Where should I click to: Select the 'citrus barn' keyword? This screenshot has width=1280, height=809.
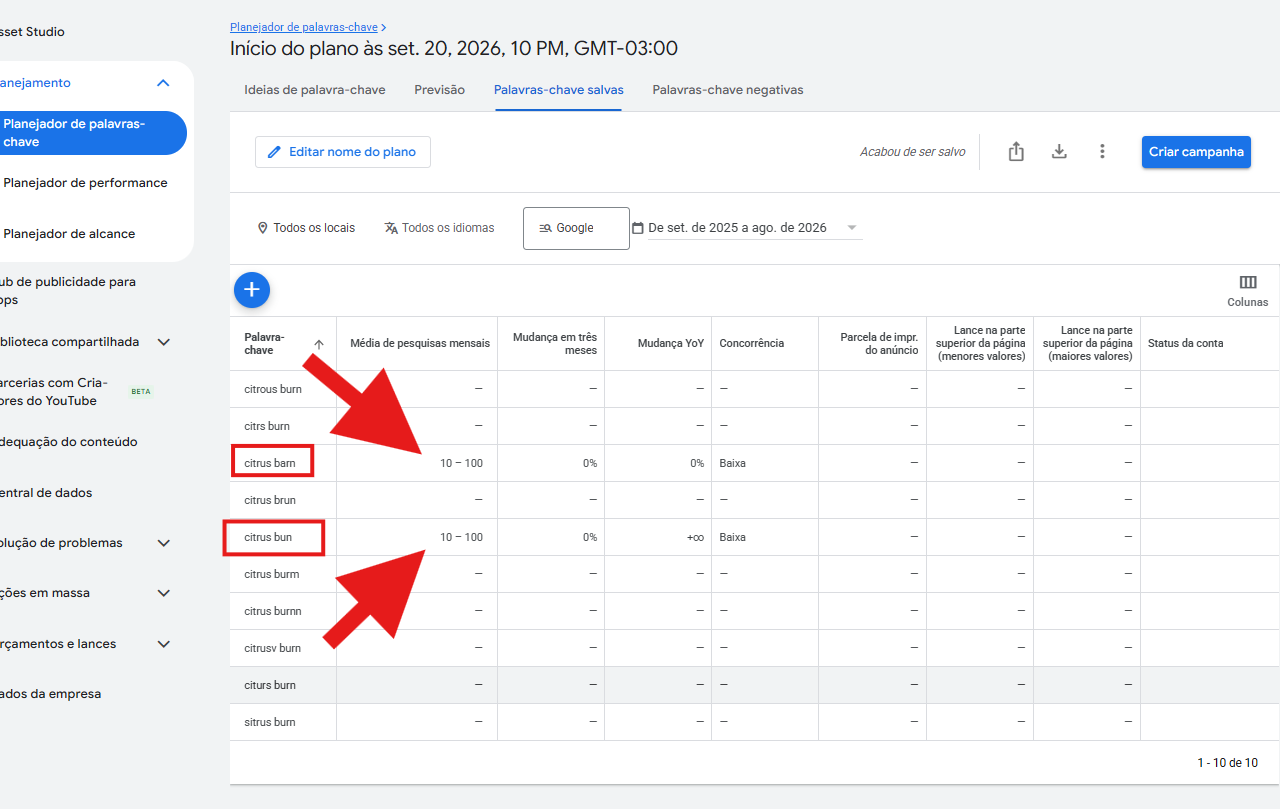[x=270, y=463]
